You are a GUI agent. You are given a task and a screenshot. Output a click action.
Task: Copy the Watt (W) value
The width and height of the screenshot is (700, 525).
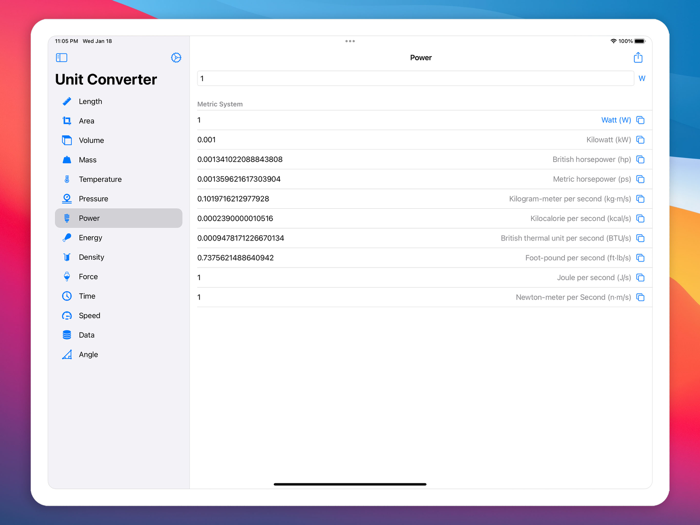(641, 120)
